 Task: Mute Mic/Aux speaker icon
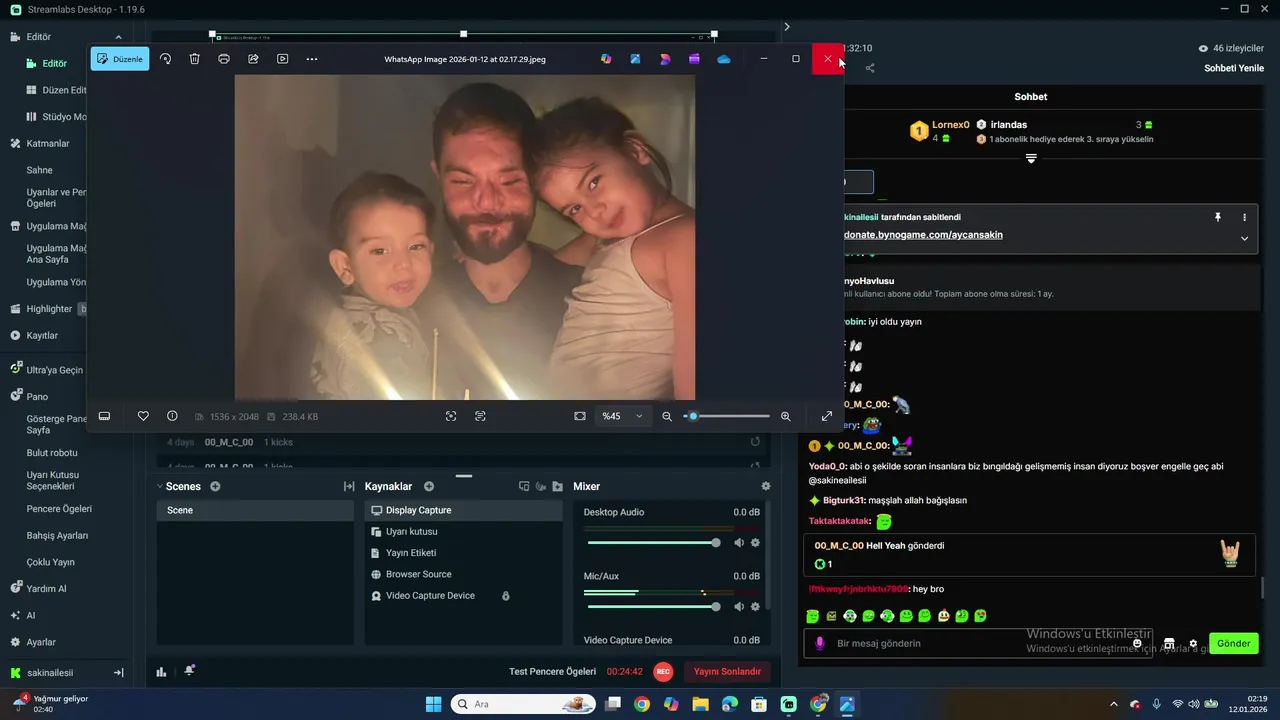[x=739, y=606]
